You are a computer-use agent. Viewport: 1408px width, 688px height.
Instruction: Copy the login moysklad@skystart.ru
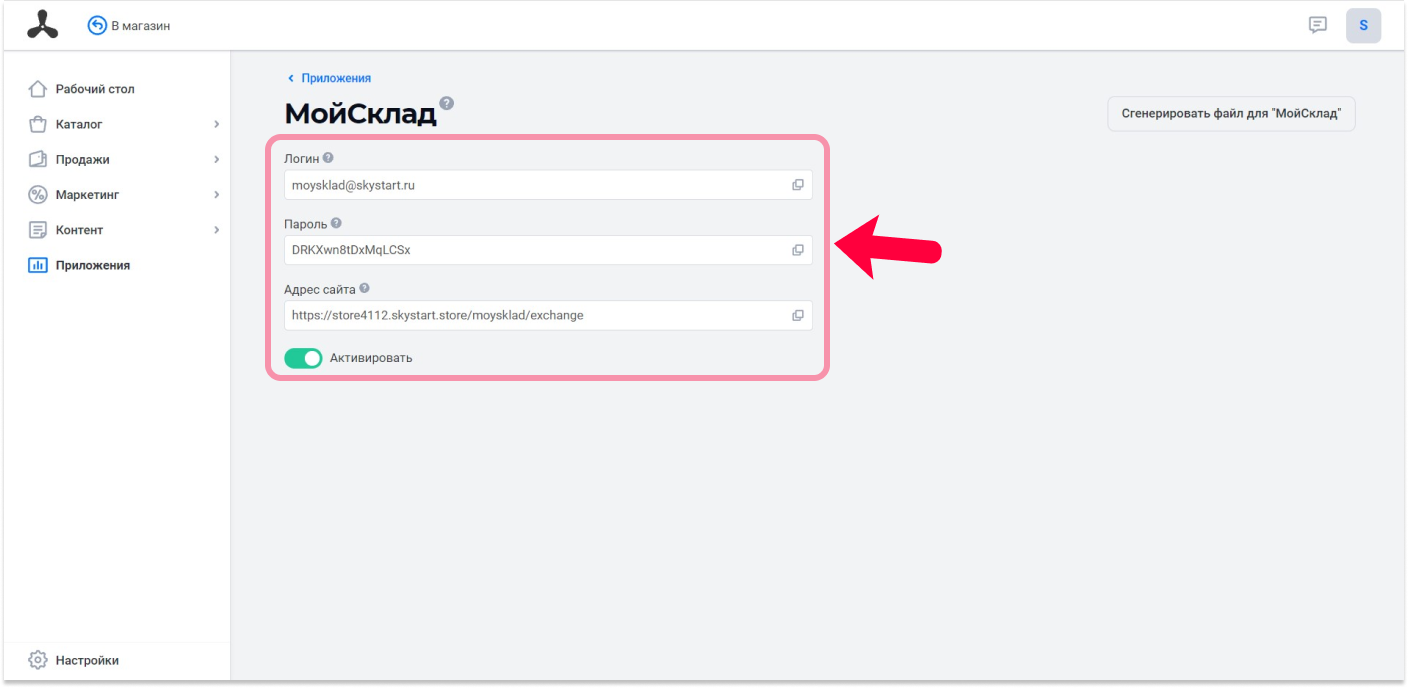(x=798, y=185)
